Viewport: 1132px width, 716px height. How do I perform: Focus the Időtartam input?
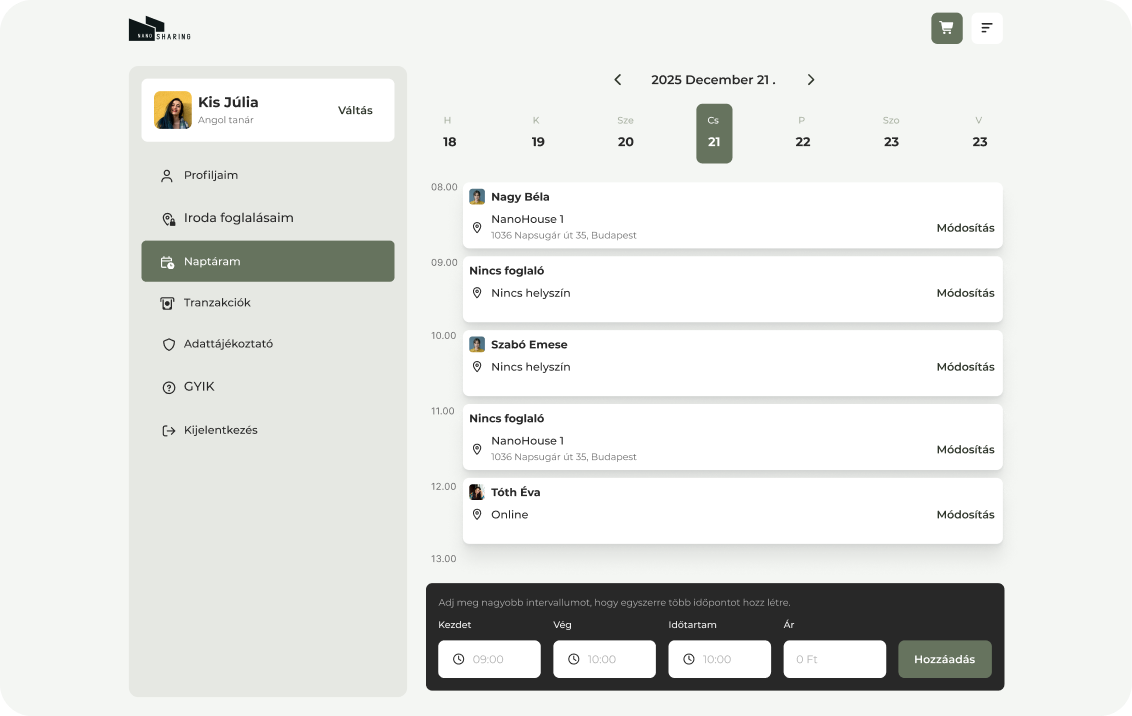click(720, 659)
